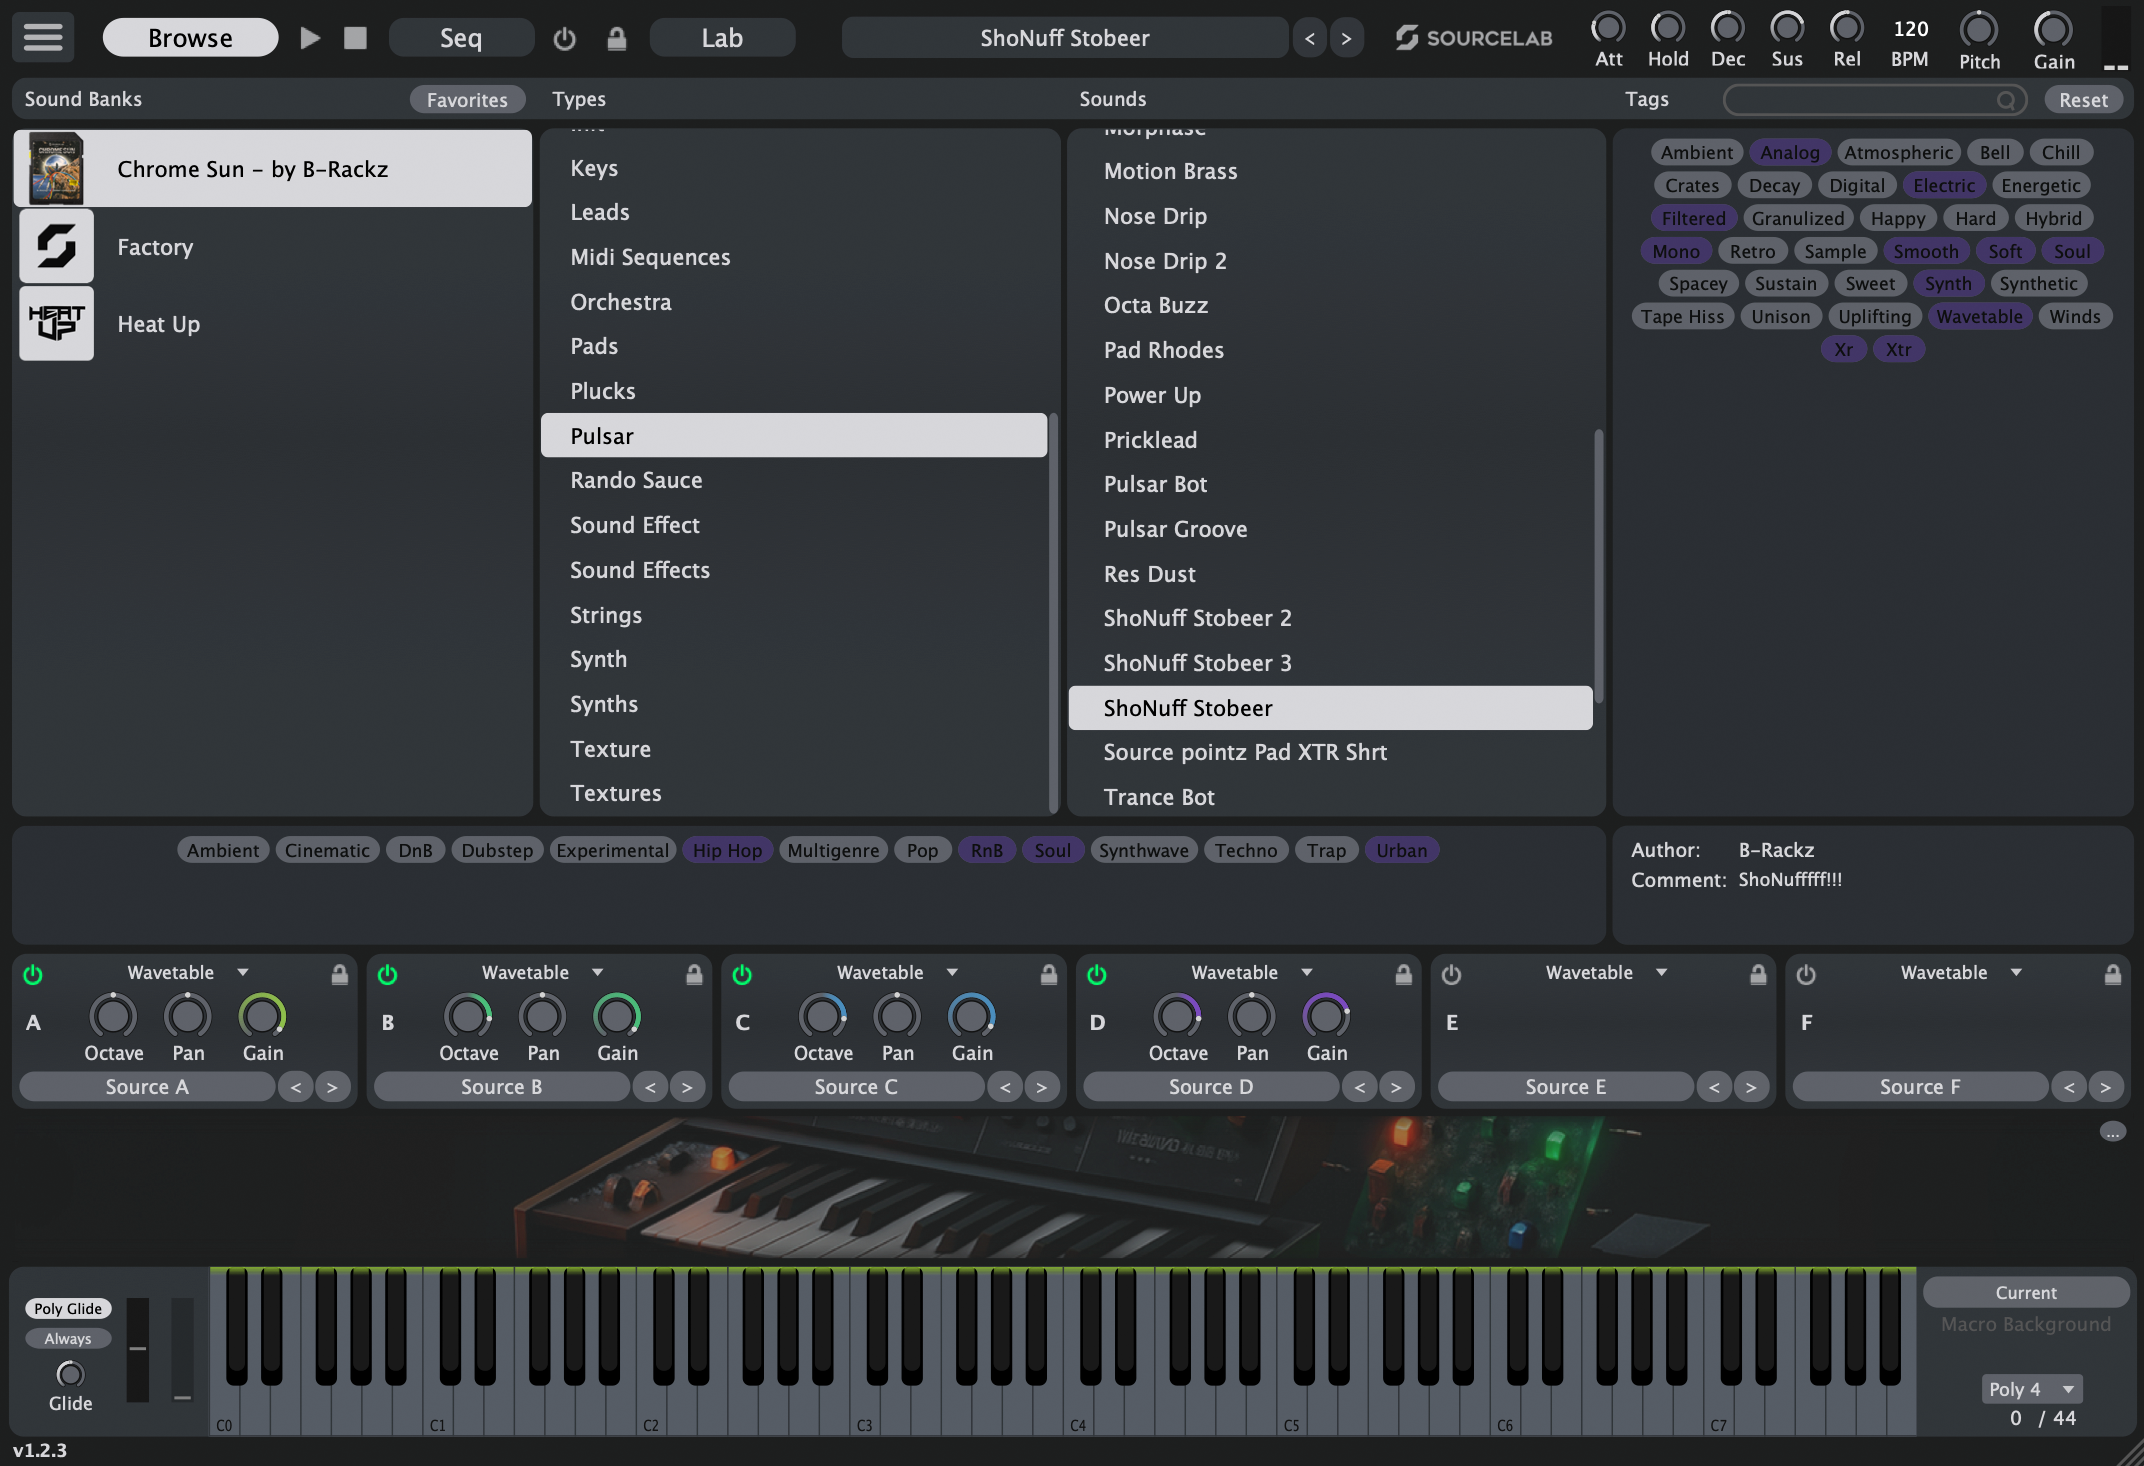The height and width of the screenshot is (1466, 2144).
Task: Start playback with the play button
Action: coord(310,38)
